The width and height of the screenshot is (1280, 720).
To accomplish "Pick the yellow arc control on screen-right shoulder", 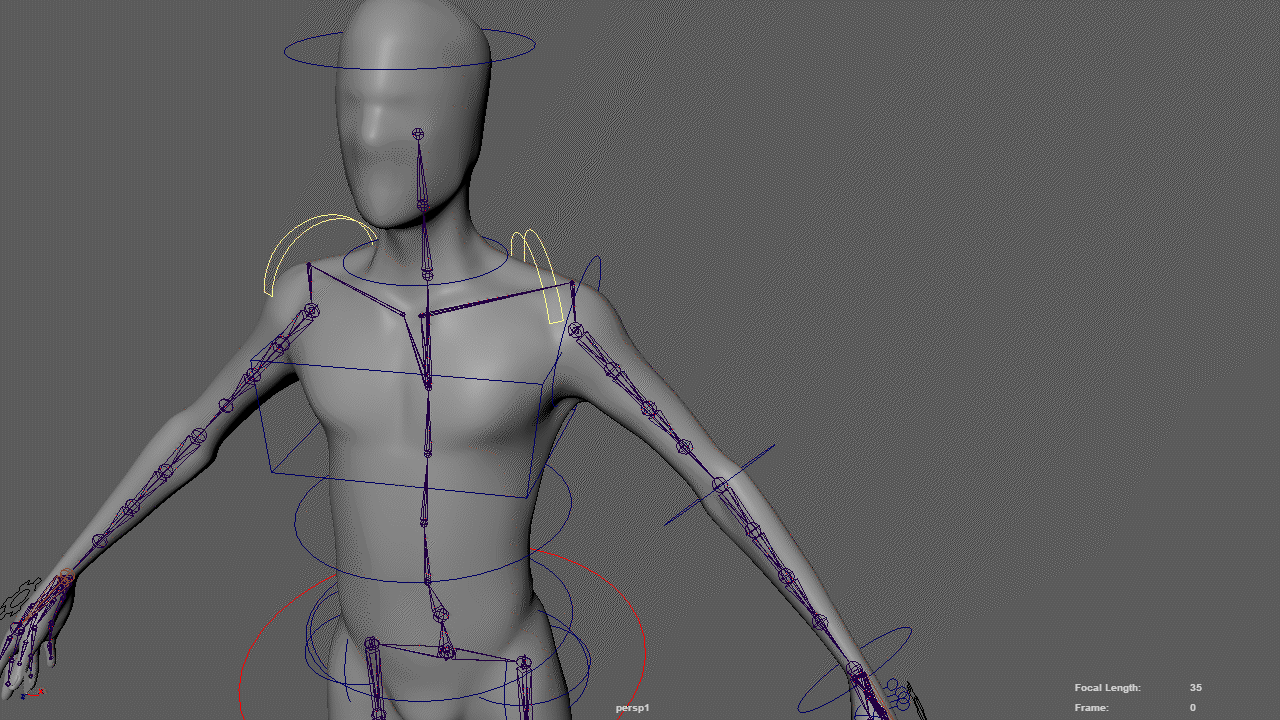I will coord(538,276).
